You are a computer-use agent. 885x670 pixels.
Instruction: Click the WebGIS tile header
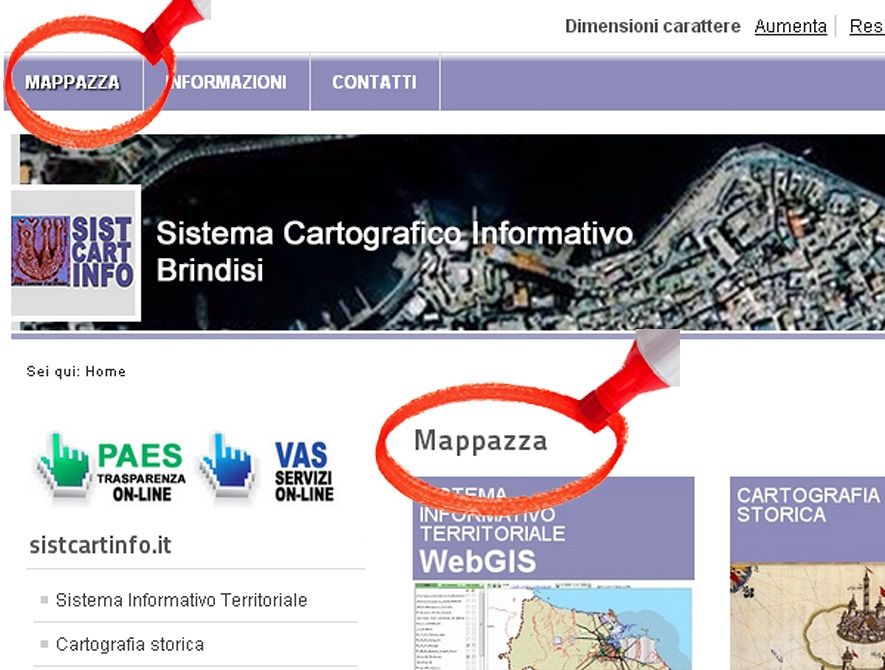tap(553, 528)
